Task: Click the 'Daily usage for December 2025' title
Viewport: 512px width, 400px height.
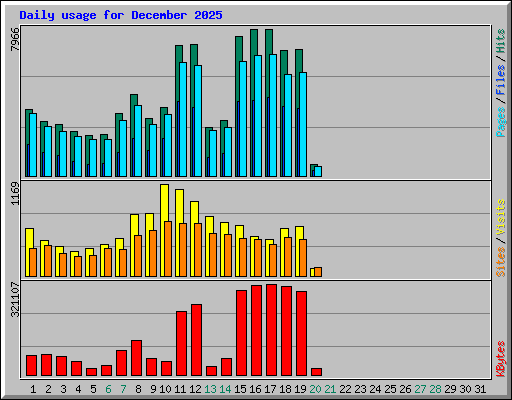Action: (x=121, y=15)
